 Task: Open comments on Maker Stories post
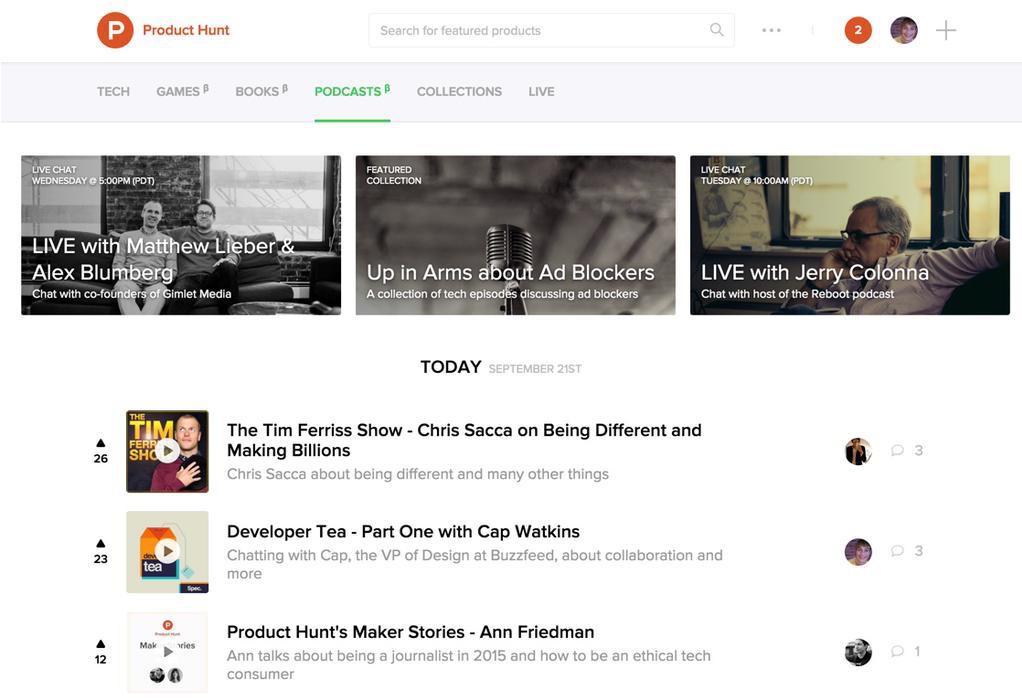click(906, 652)
